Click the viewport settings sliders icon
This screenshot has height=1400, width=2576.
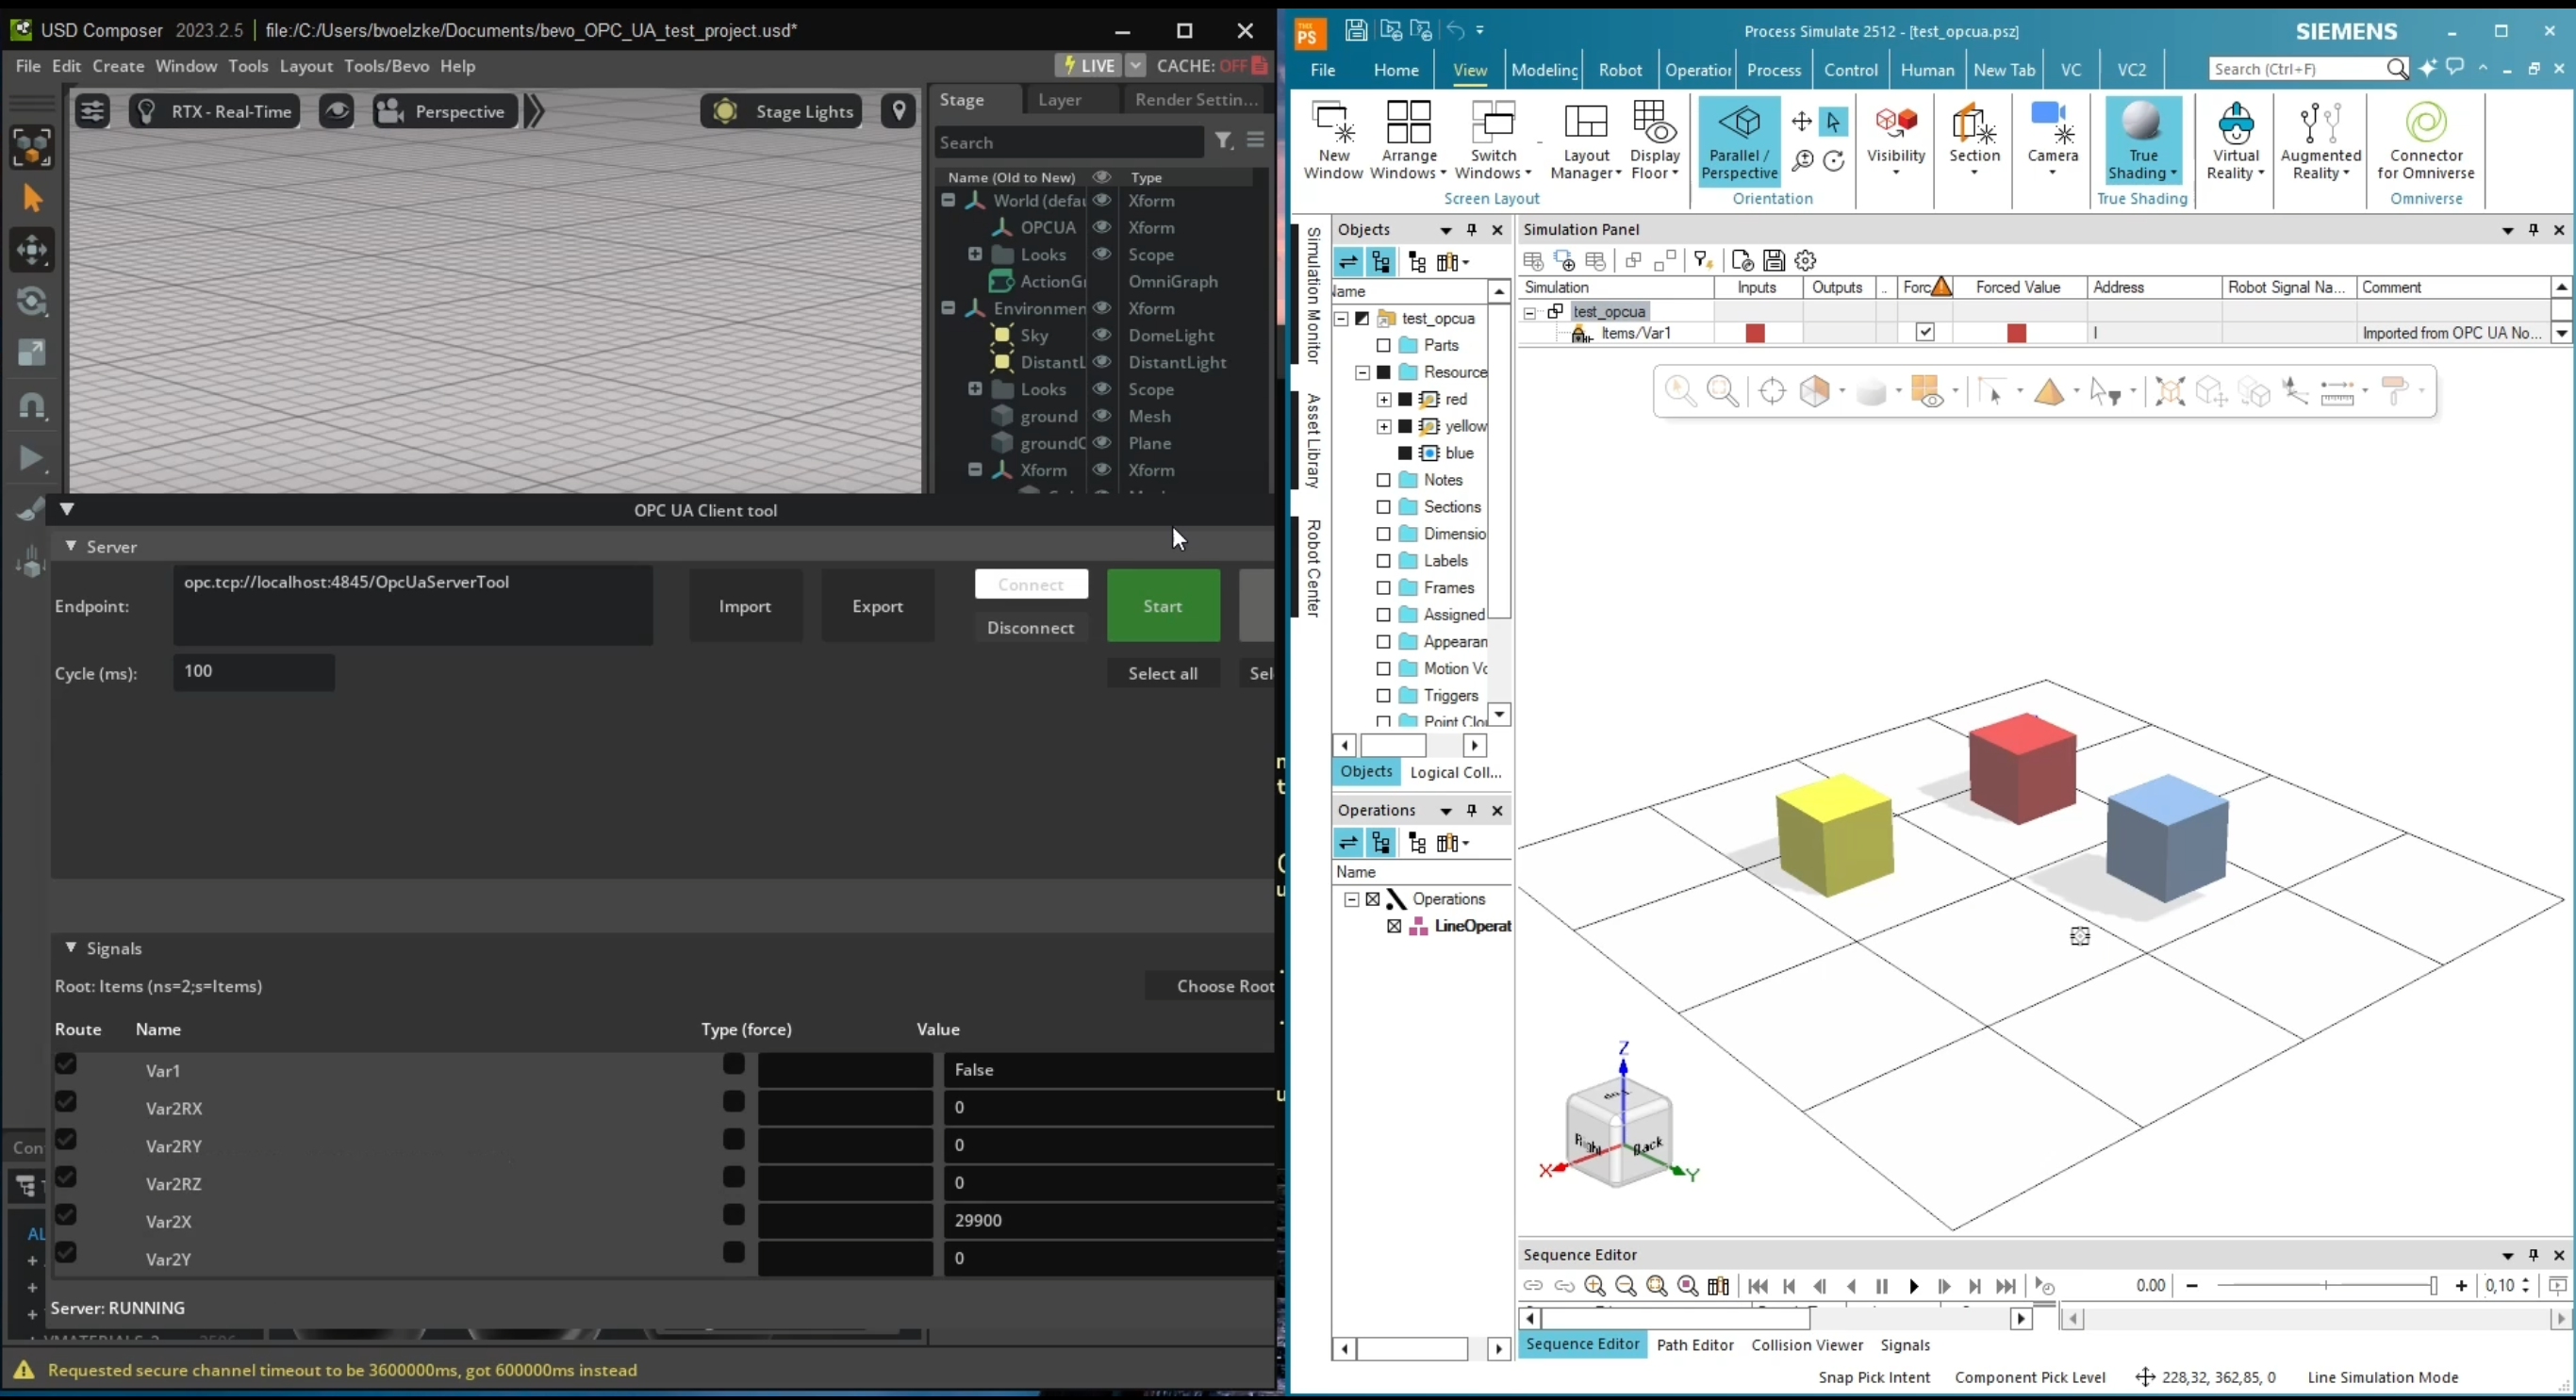[93, 111]
